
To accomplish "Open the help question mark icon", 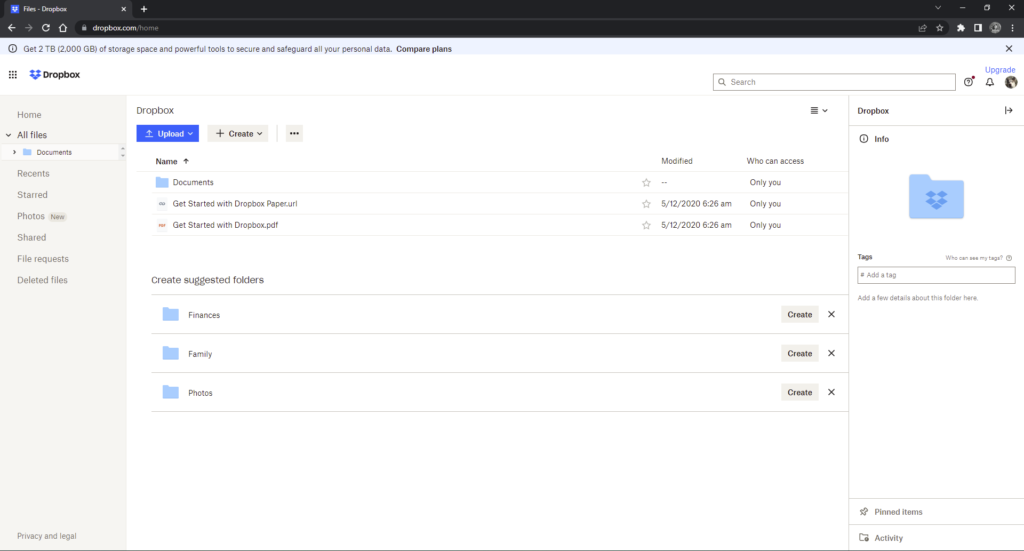I will click(x=968, y=82).
